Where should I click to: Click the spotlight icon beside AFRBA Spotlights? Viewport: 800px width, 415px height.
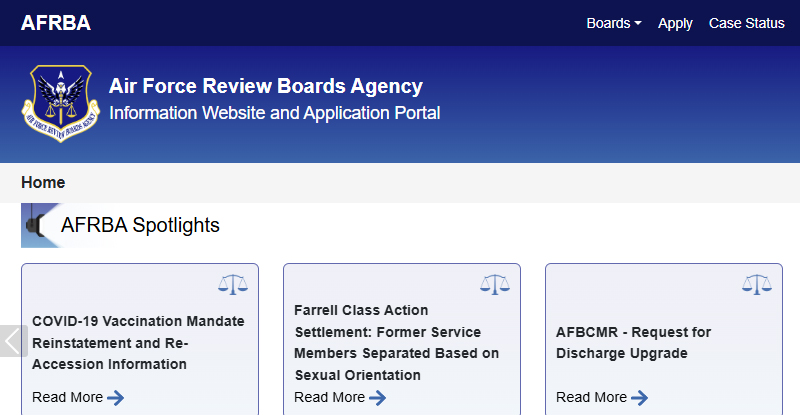38,225
